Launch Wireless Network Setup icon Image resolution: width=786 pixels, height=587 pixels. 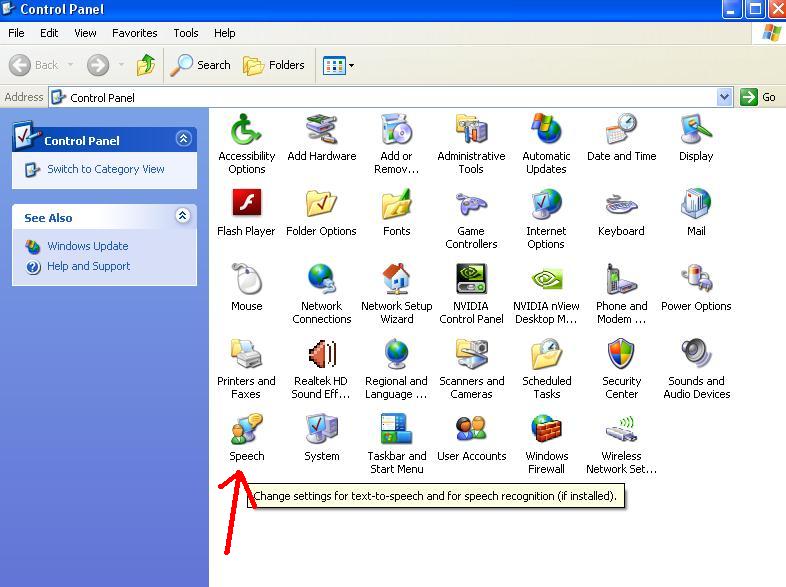(x=622, y=430)
